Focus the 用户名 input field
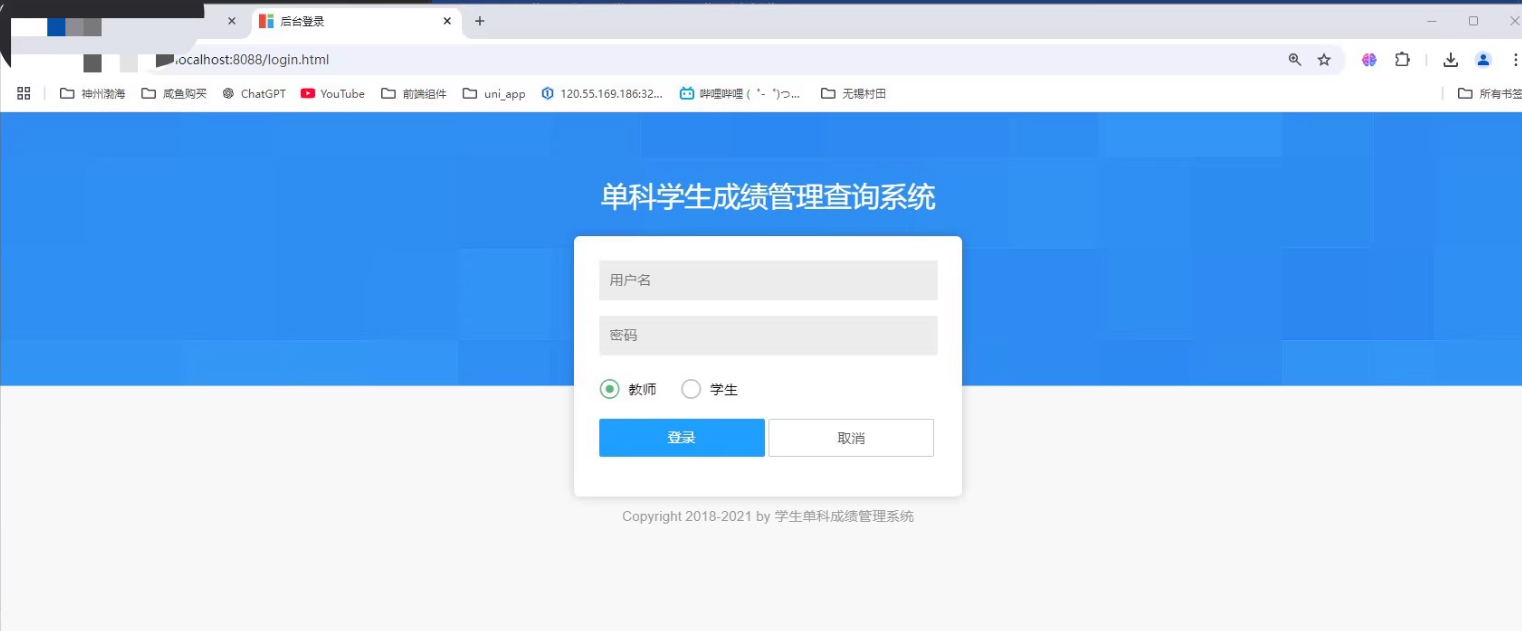Screen dimensions: 1522x631 click(768, 280)
